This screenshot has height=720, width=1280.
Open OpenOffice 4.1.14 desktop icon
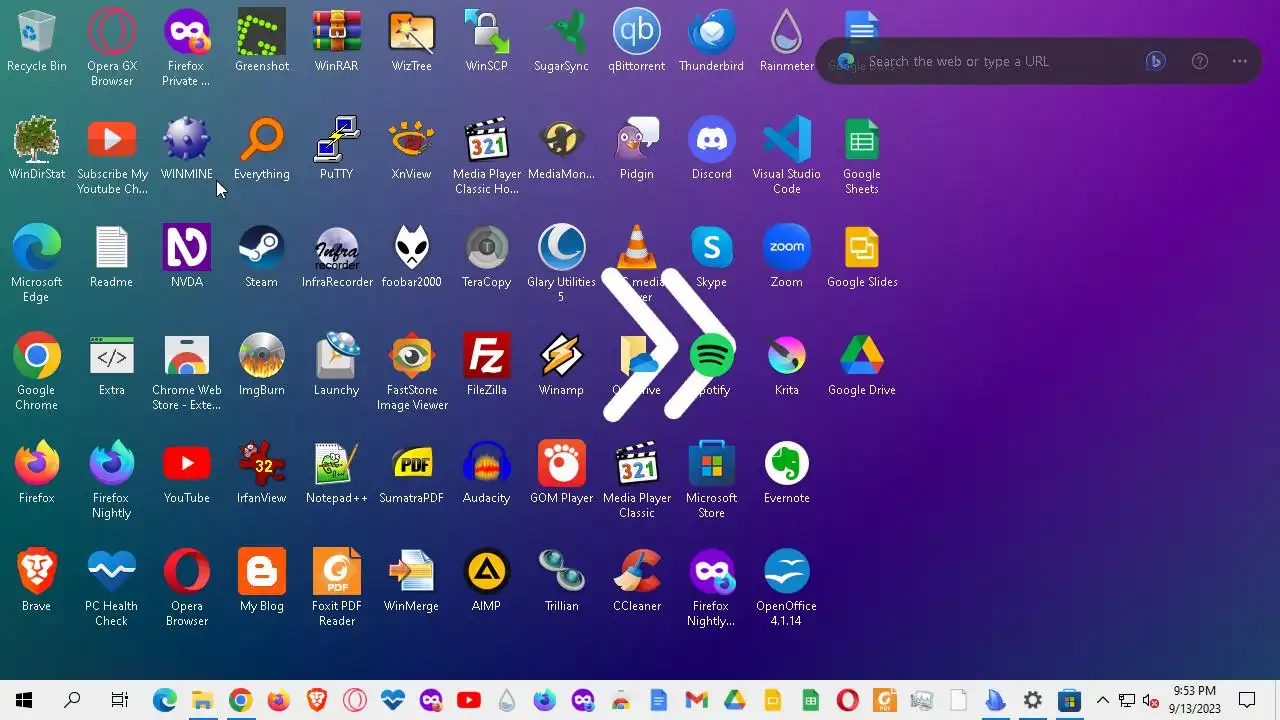click(x=787, y=588)
